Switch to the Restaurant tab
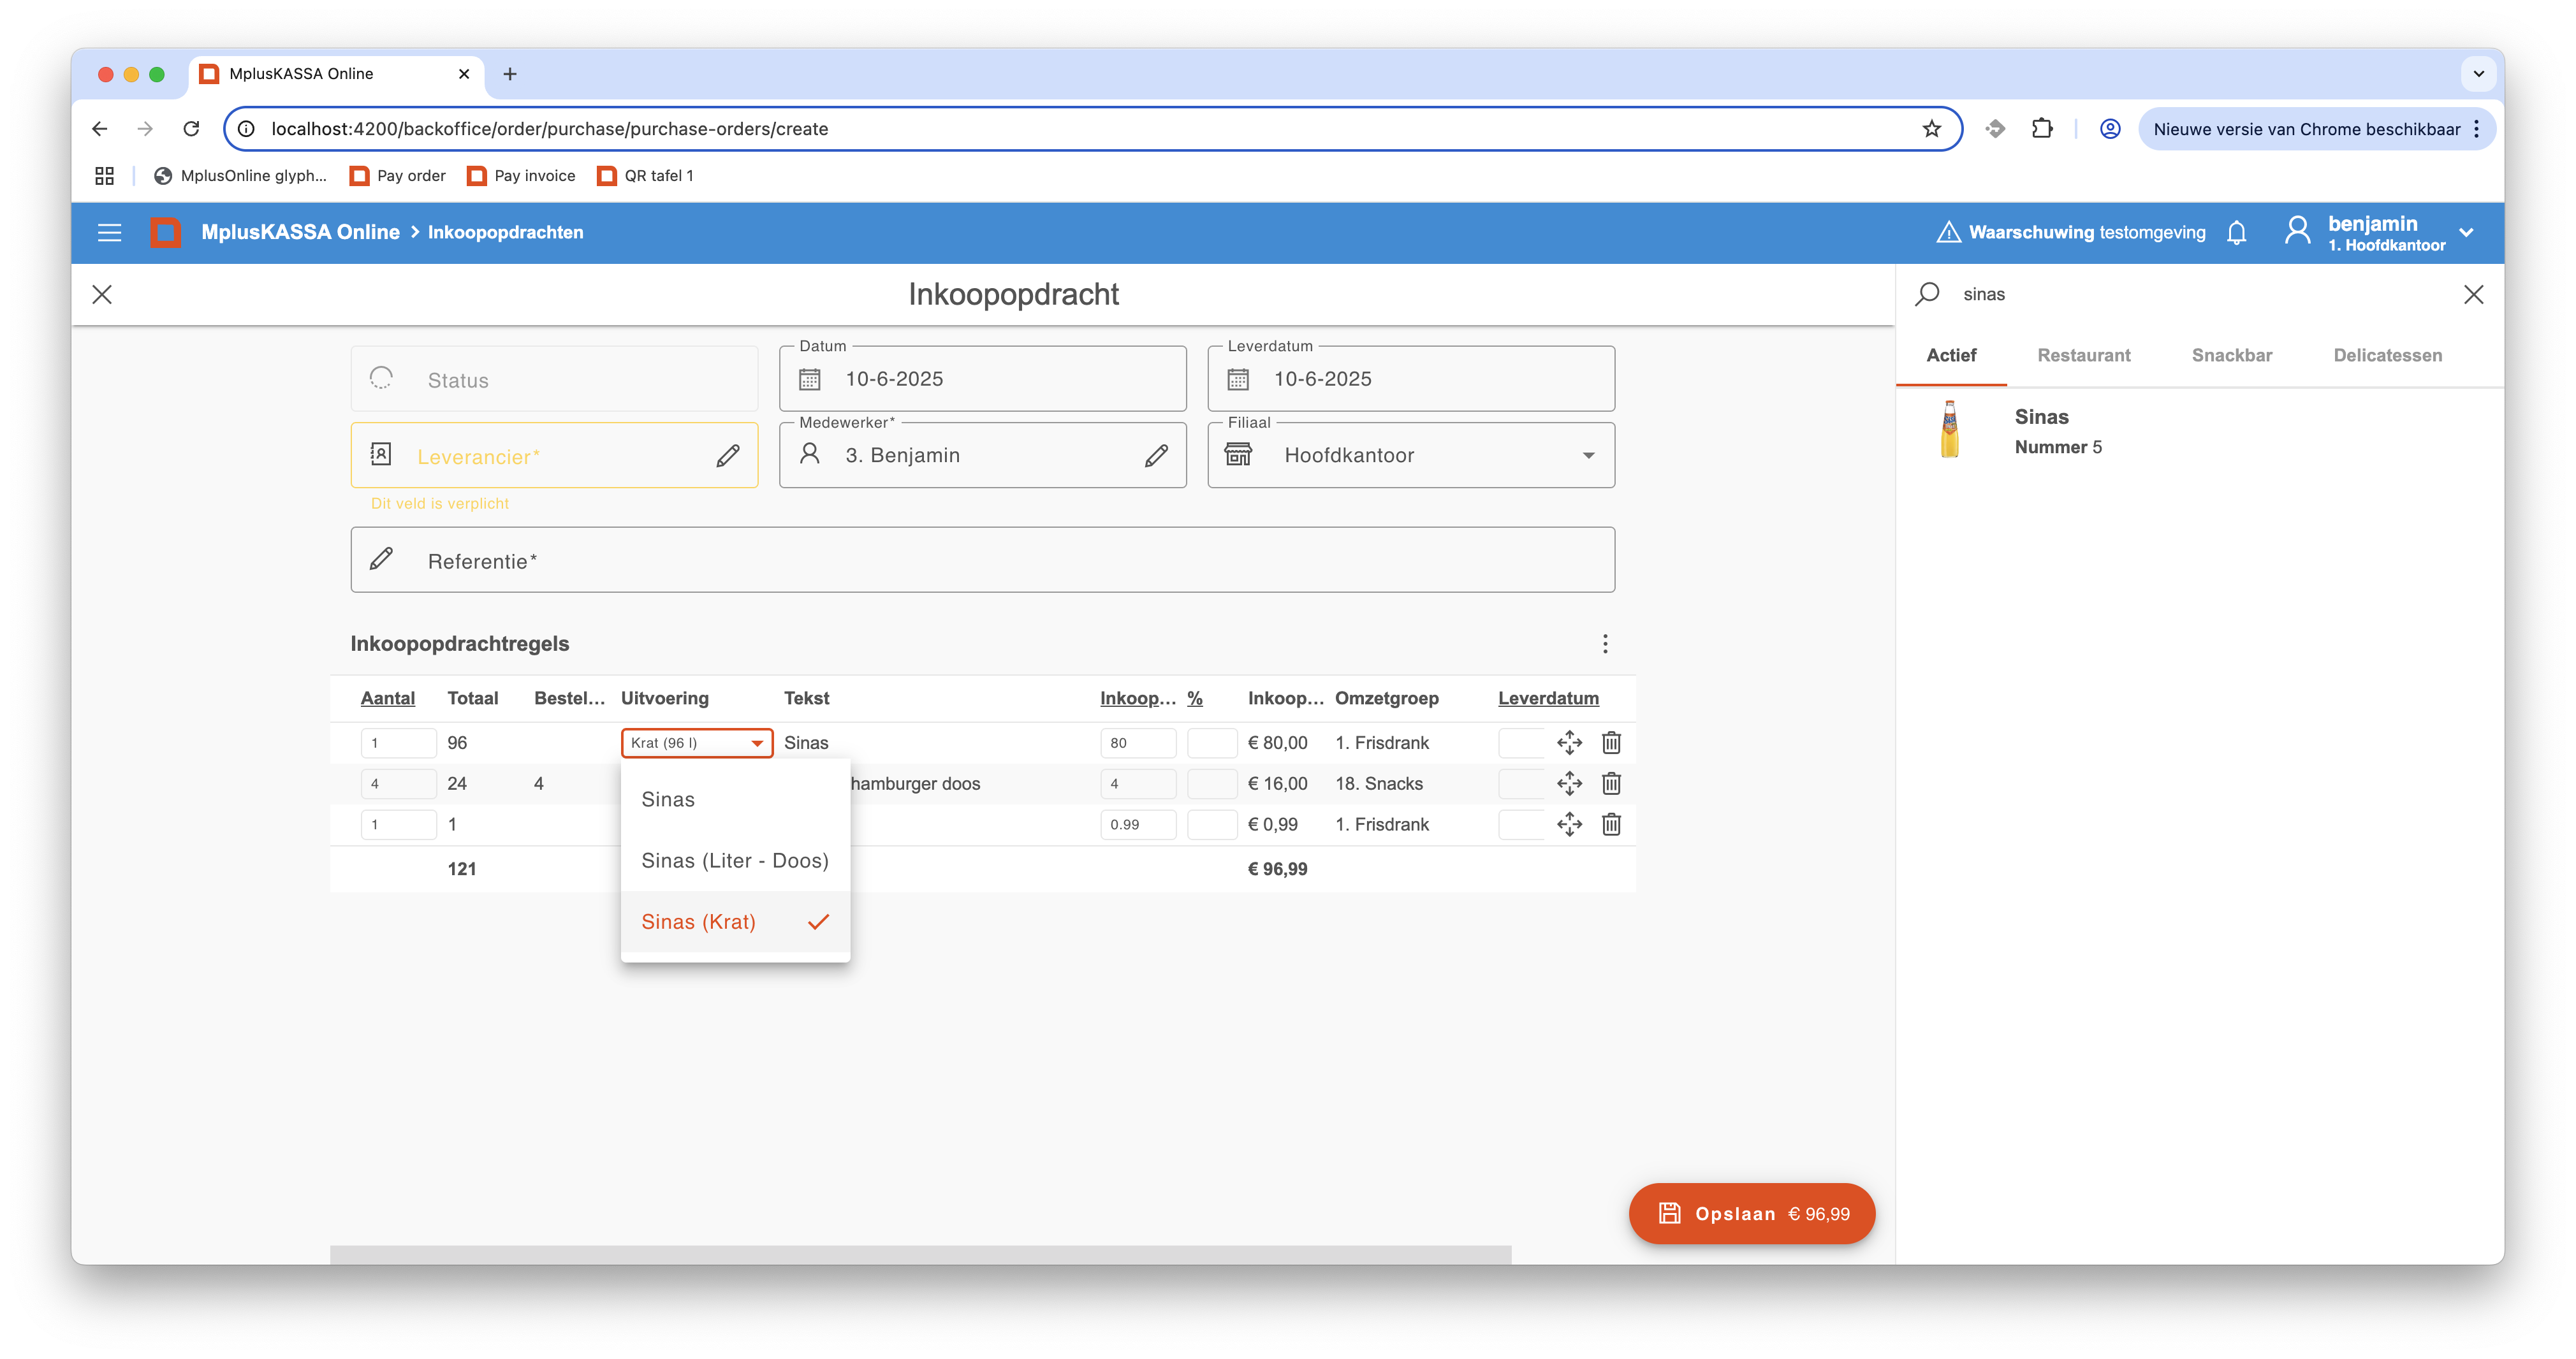This screenshot has width=2576, height=1359. (x=2084, y=356)
